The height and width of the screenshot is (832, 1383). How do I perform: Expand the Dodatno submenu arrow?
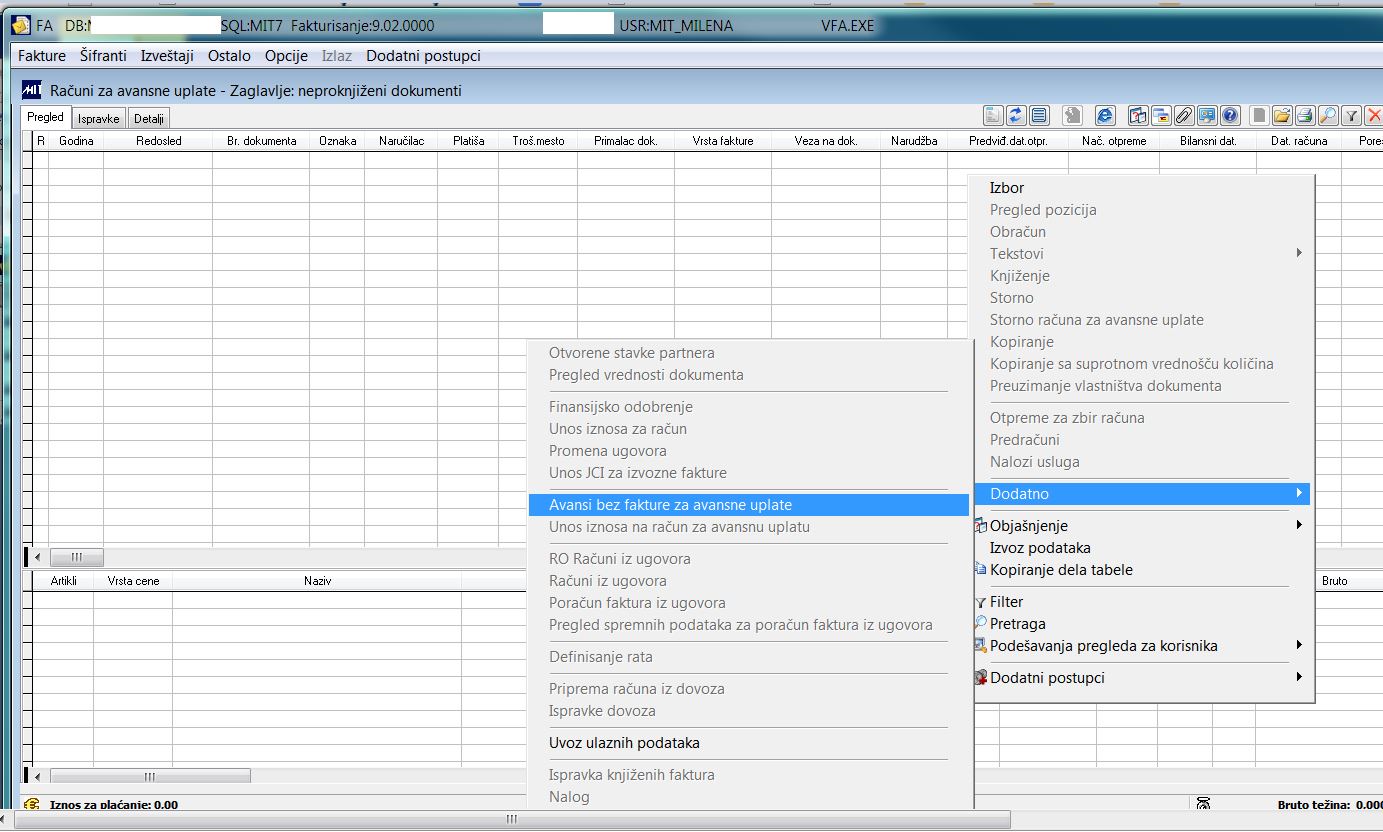pyautogui.click(x=1299, y=493)
